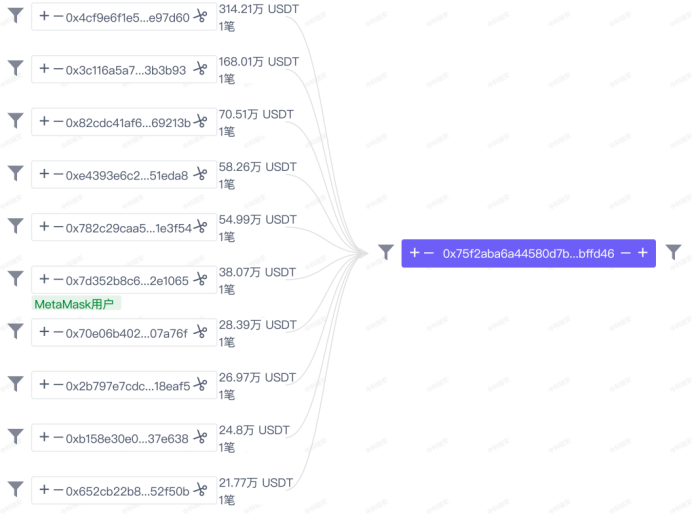692x522 pixels.
Task: Click the scissors icon on 0x652cb22b8...52f50b
Action: click(200, 490)
